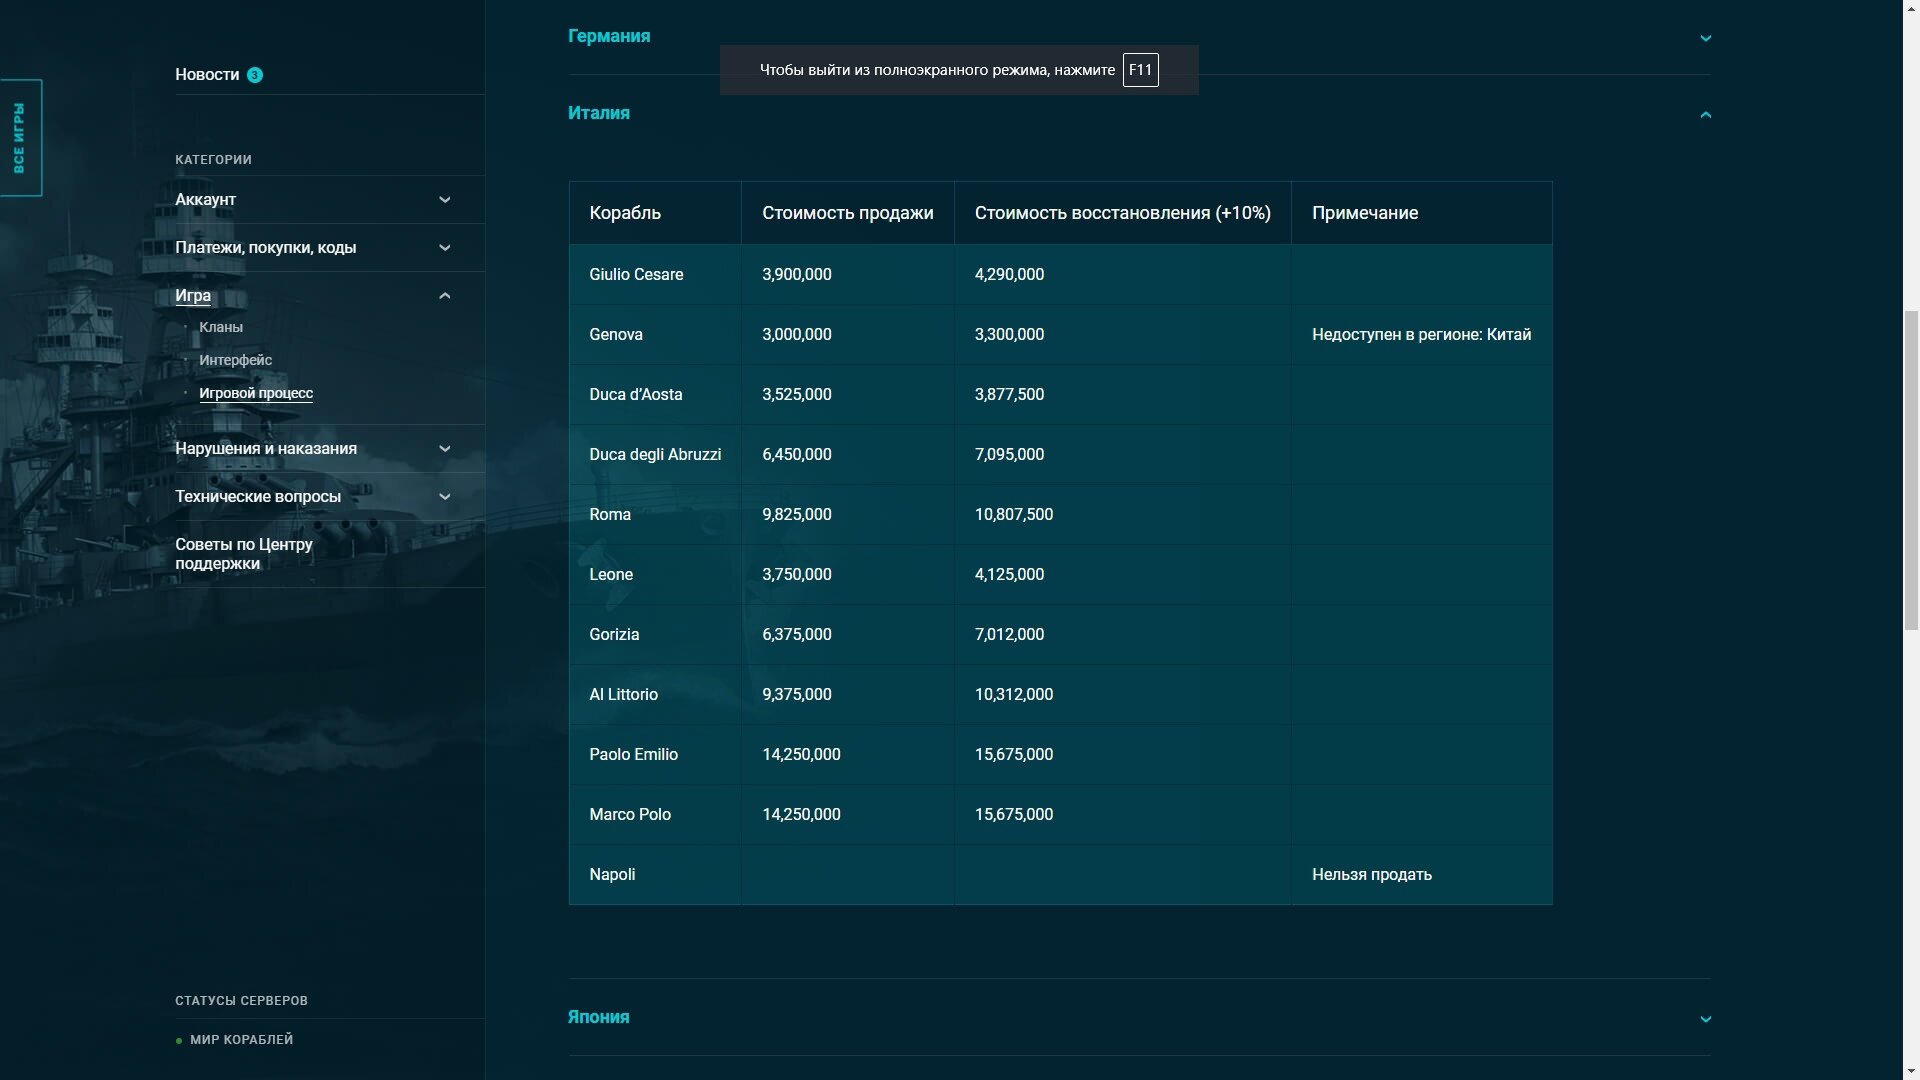Click the page vertical scrollbar thumb
Viewport: 1920px width, 1080px height.
click(x=1911, y=470)
